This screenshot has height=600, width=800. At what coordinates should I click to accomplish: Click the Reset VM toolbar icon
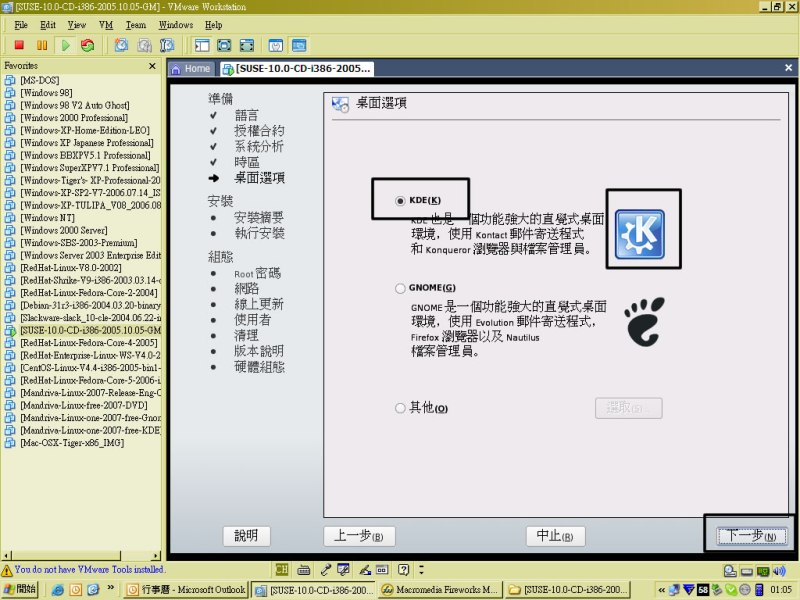tap(88, 45)
